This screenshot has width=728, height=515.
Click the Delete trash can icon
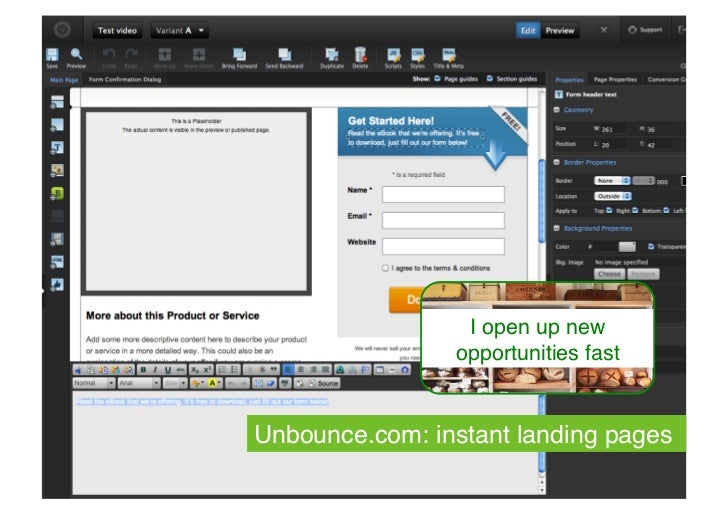coord(360,55)
